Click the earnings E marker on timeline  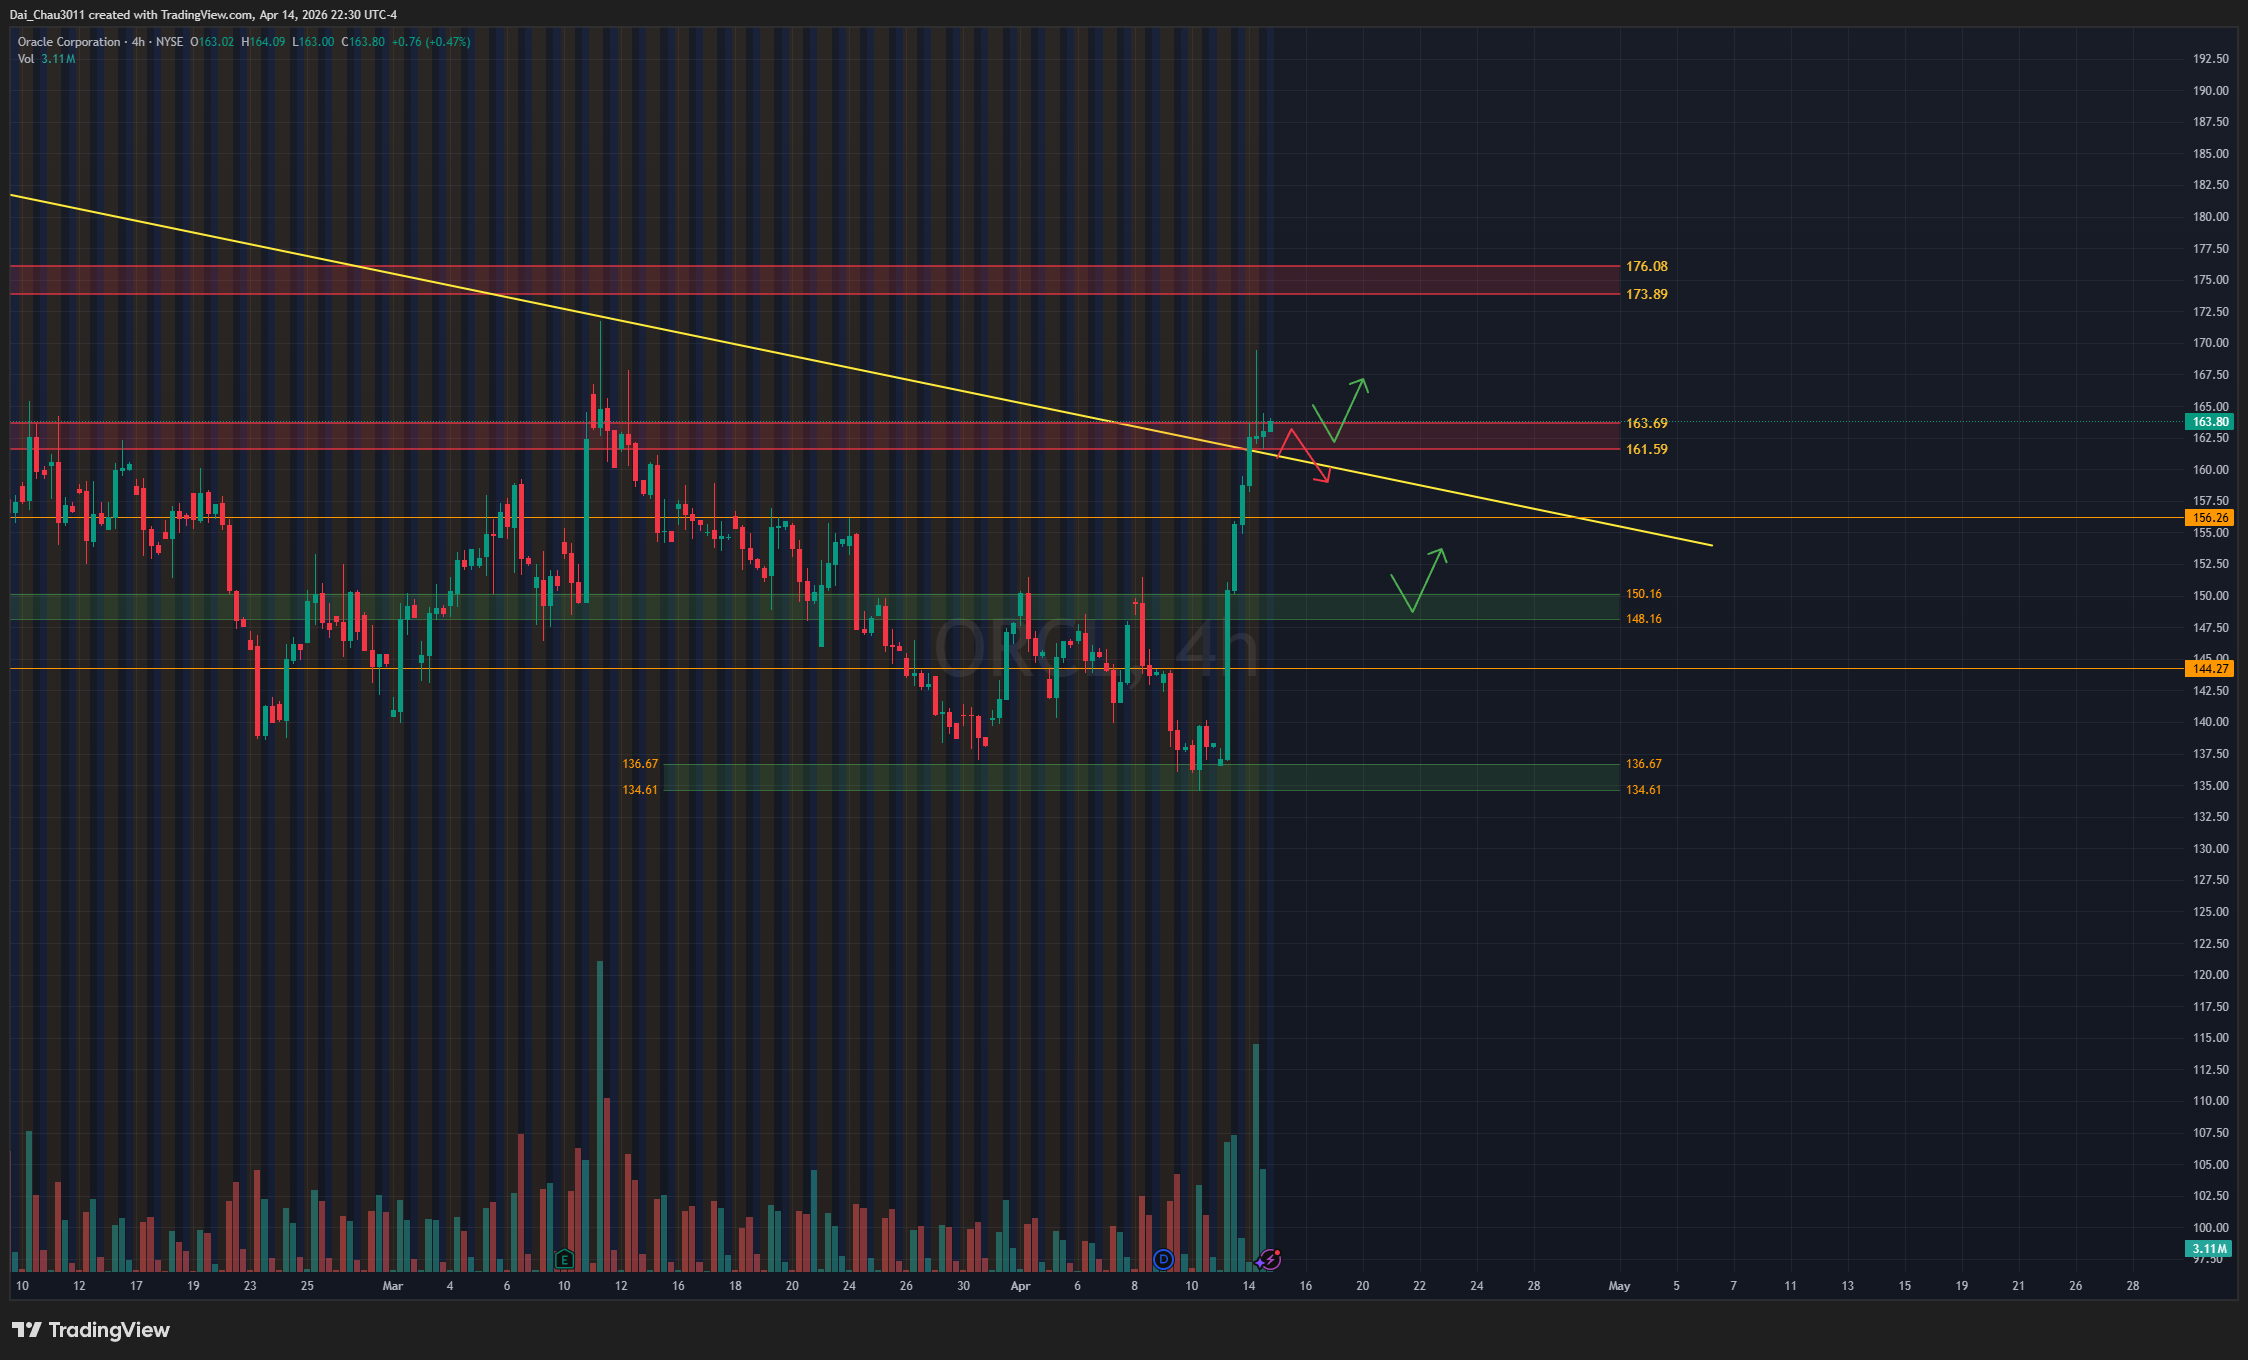(564, 1259)
